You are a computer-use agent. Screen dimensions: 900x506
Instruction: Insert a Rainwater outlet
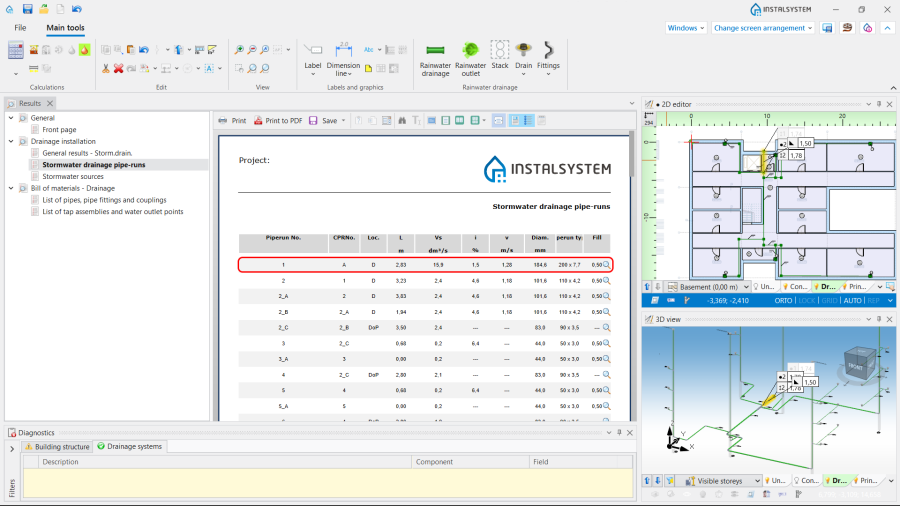click(471, 59)
